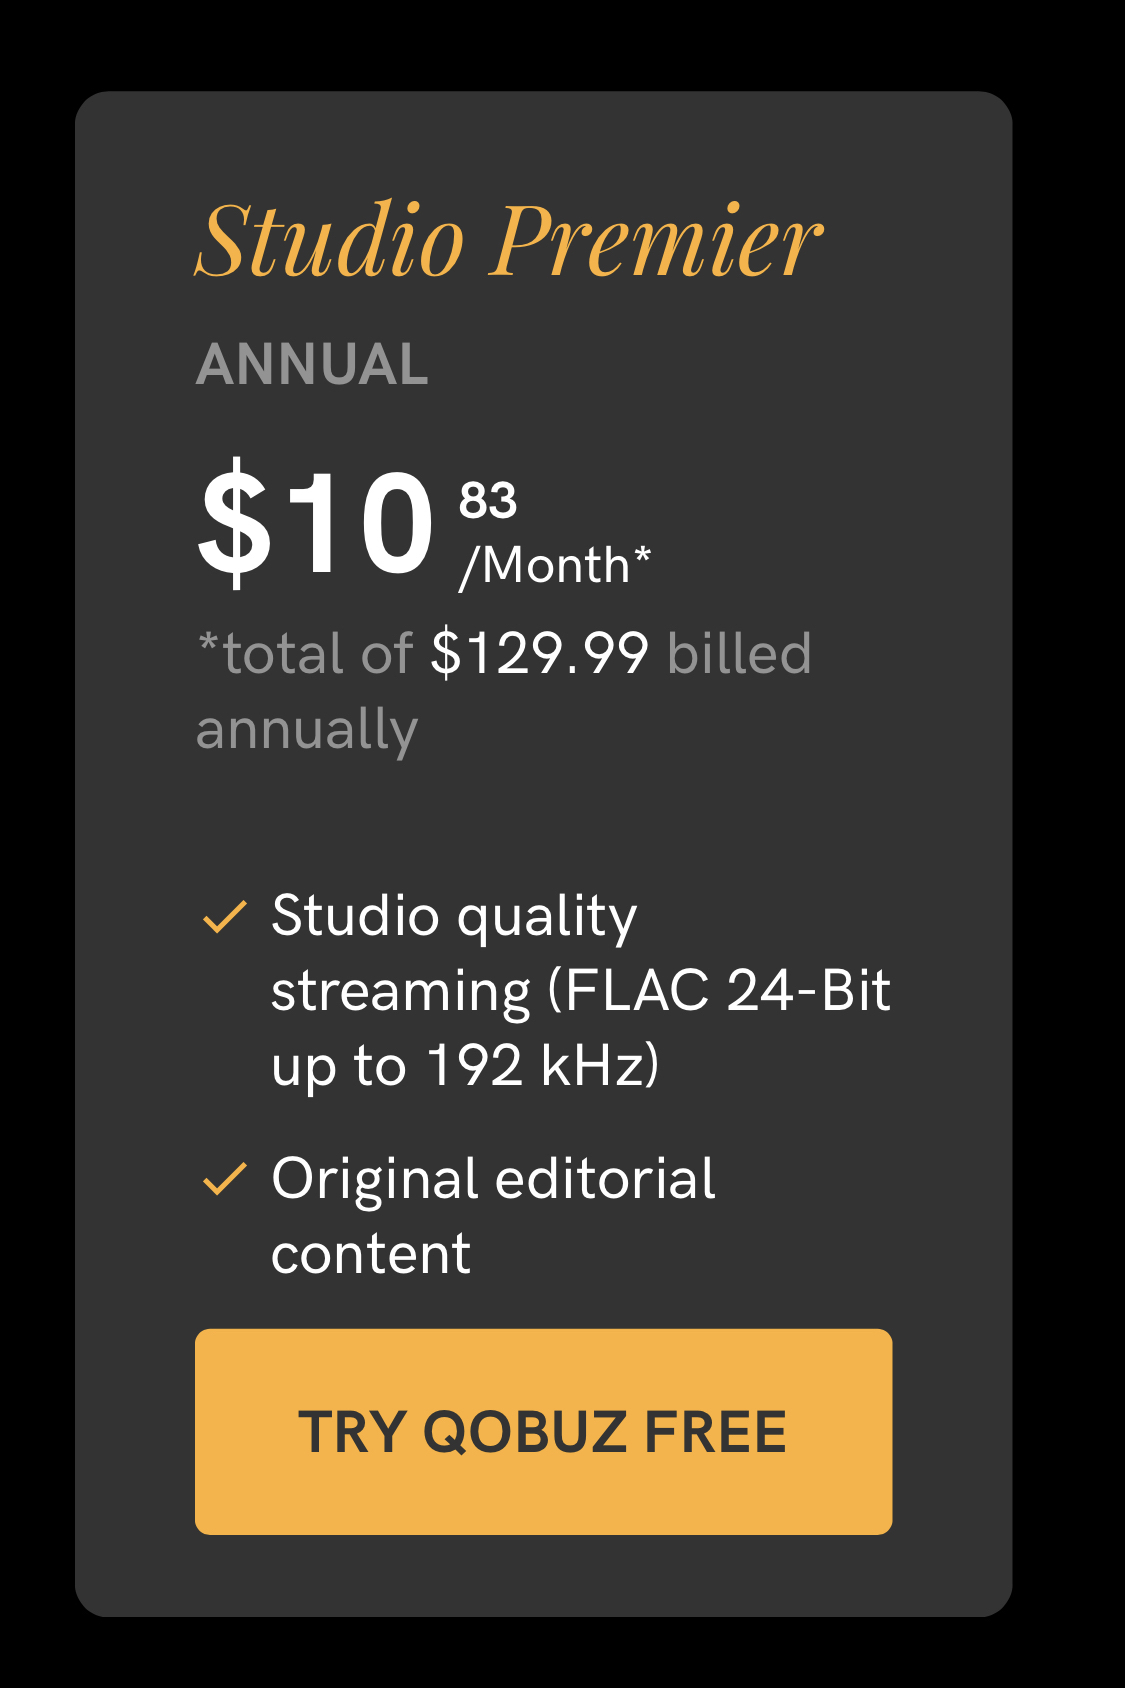Click the 'Original editorial' feature text line
Screen dimensions: 1125x1688
[x=493, y=1180]
